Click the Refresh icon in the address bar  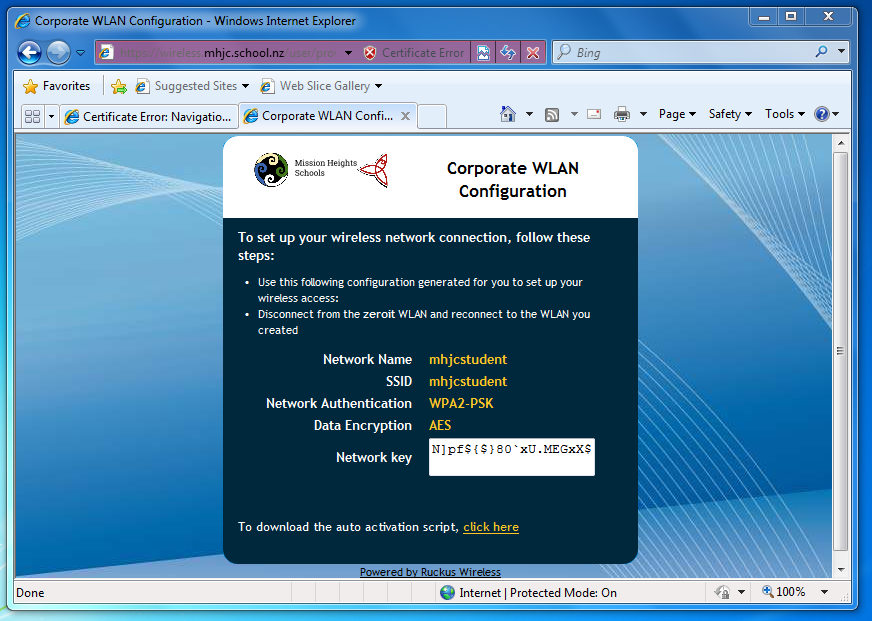(508, 52)
